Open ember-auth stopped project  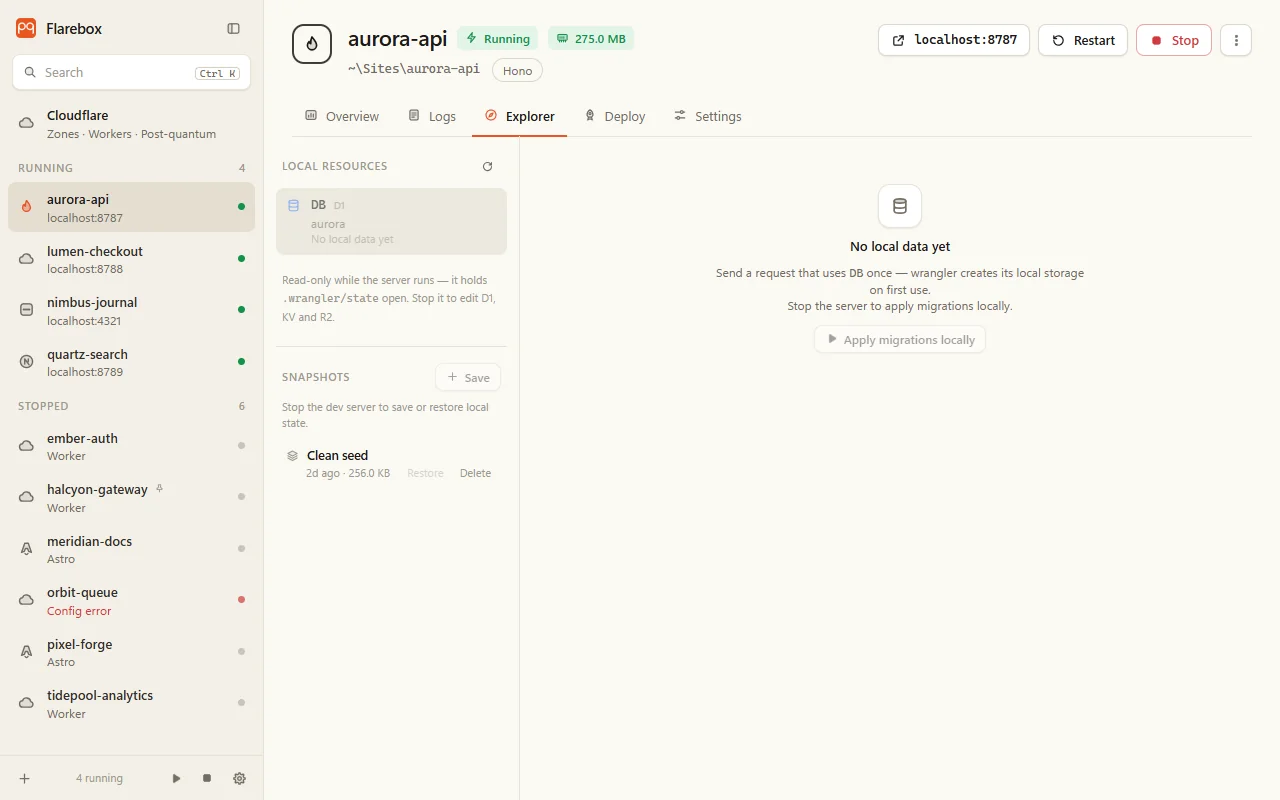tap(131, 446)
